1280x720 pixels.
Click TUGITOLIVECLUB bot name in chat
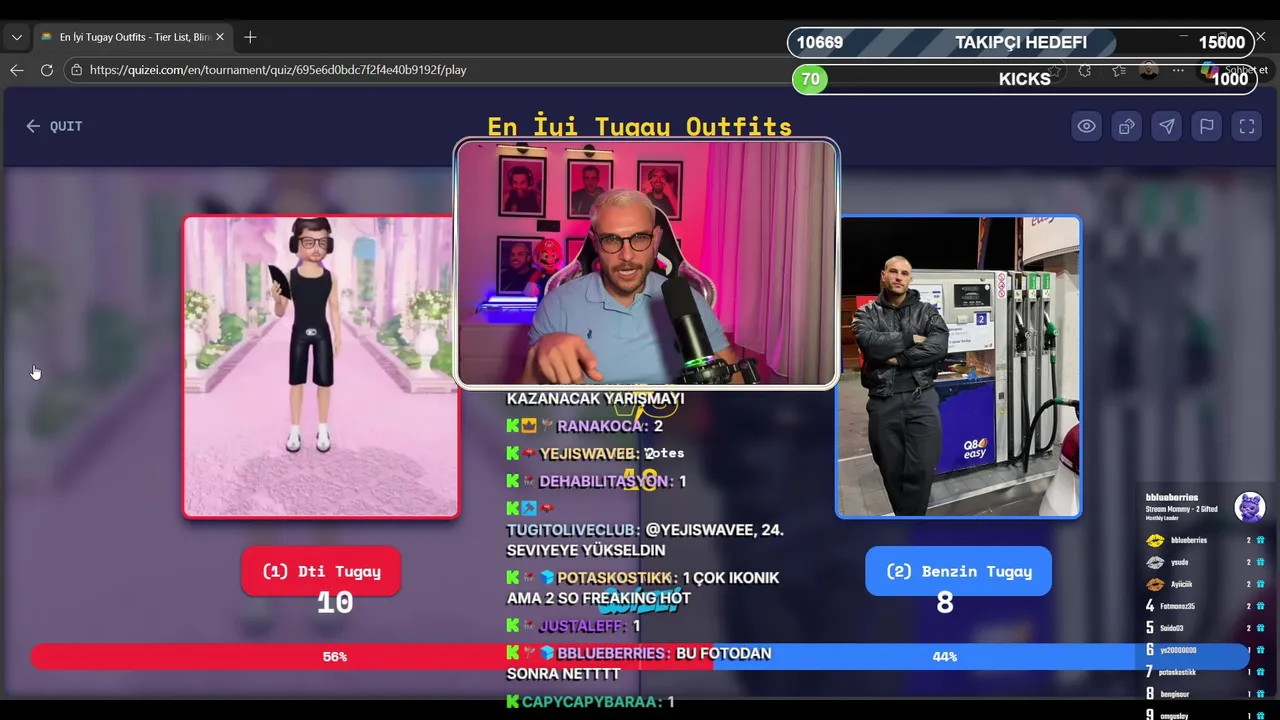point(572,530)
